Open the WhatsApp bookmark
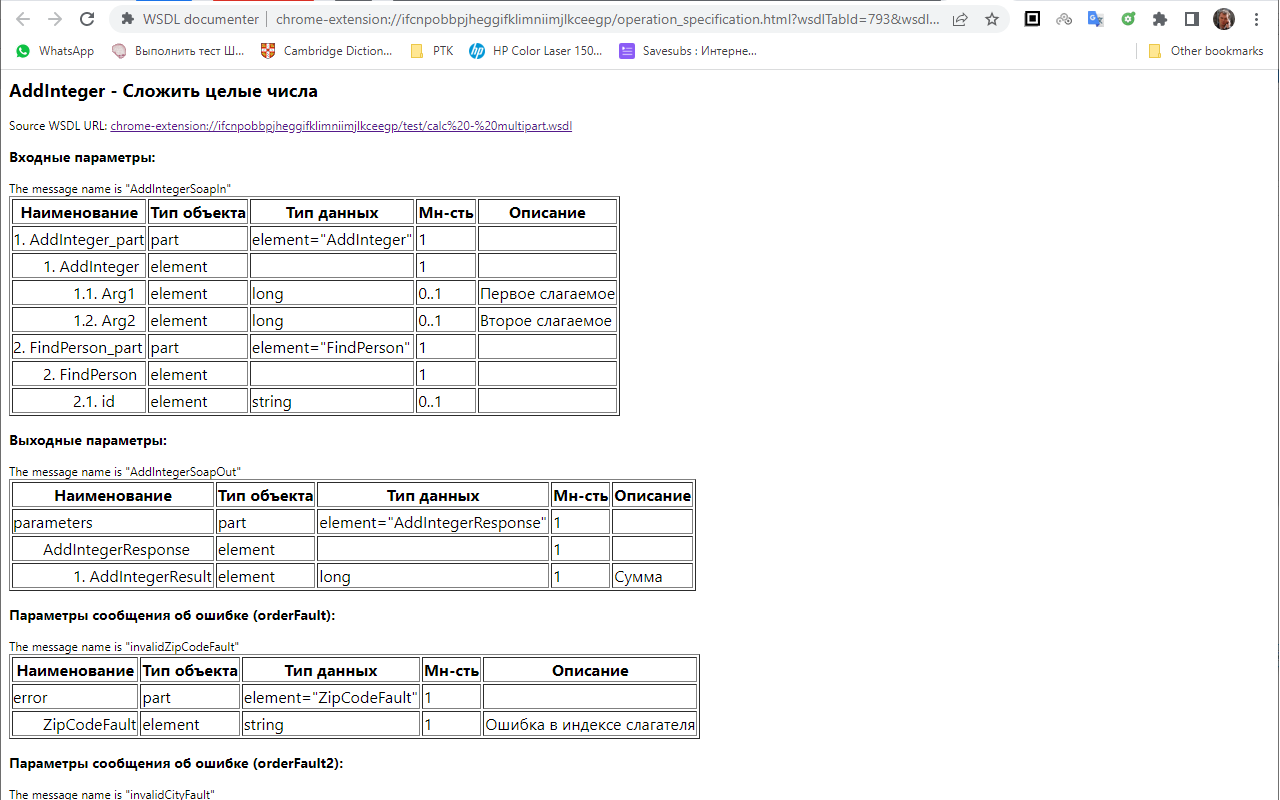This screenshot has width=1280, height=800. [55, 51]
